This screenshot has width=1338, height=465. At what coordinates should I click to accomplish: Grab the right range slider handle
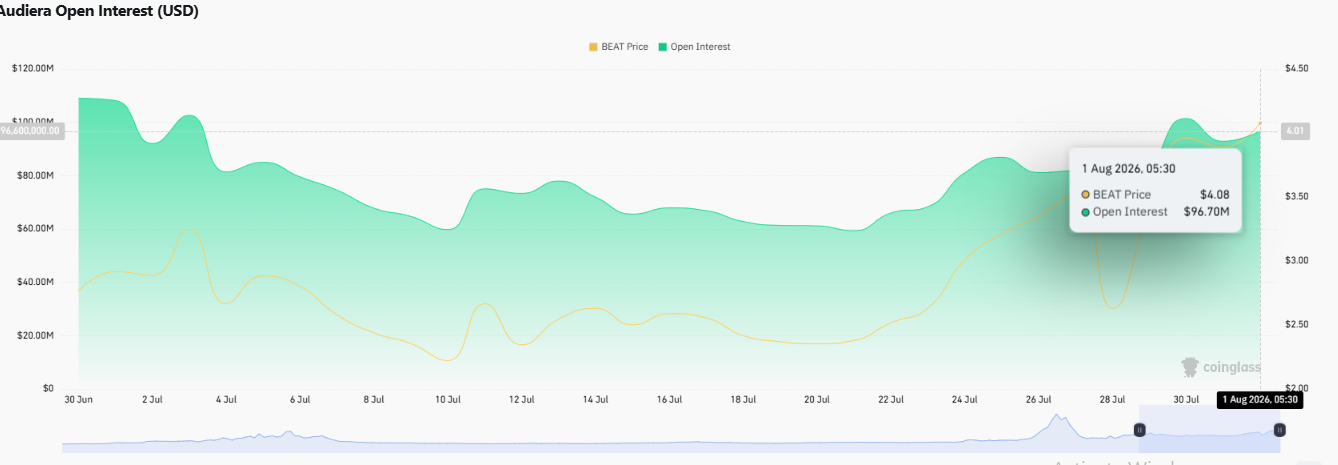1279,430
